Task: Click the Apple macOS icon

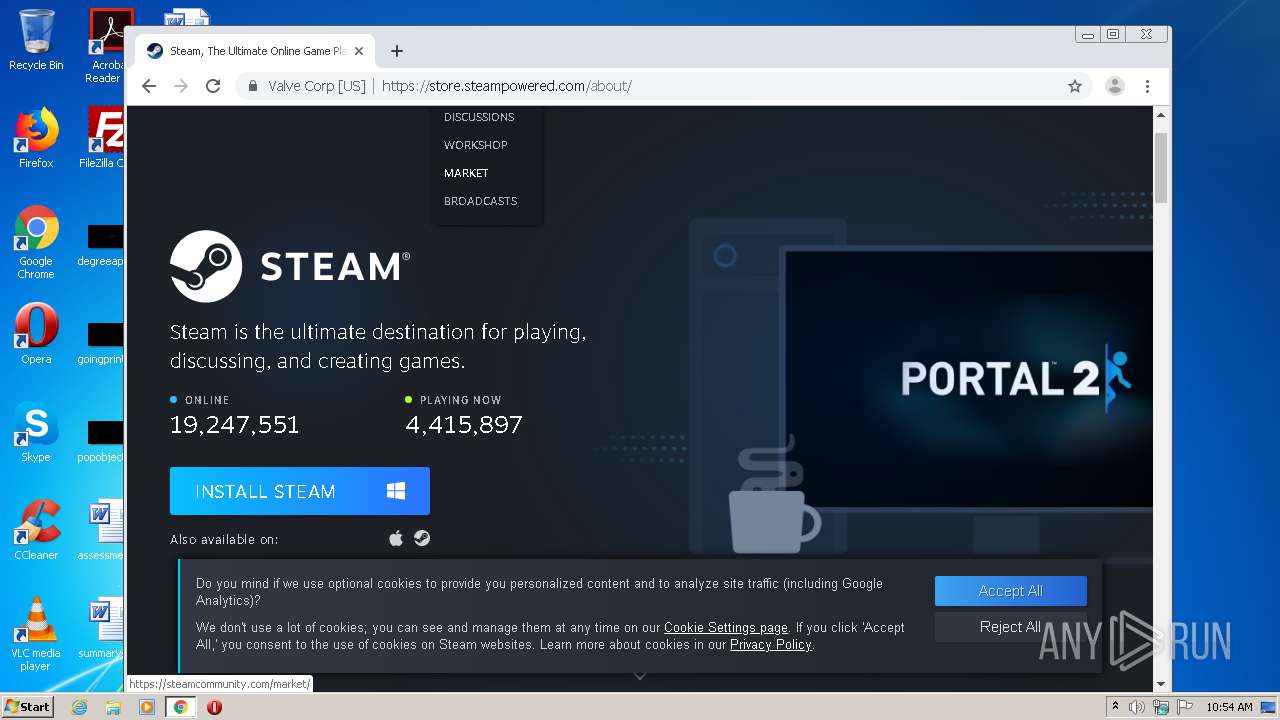Action: point(396,538)
